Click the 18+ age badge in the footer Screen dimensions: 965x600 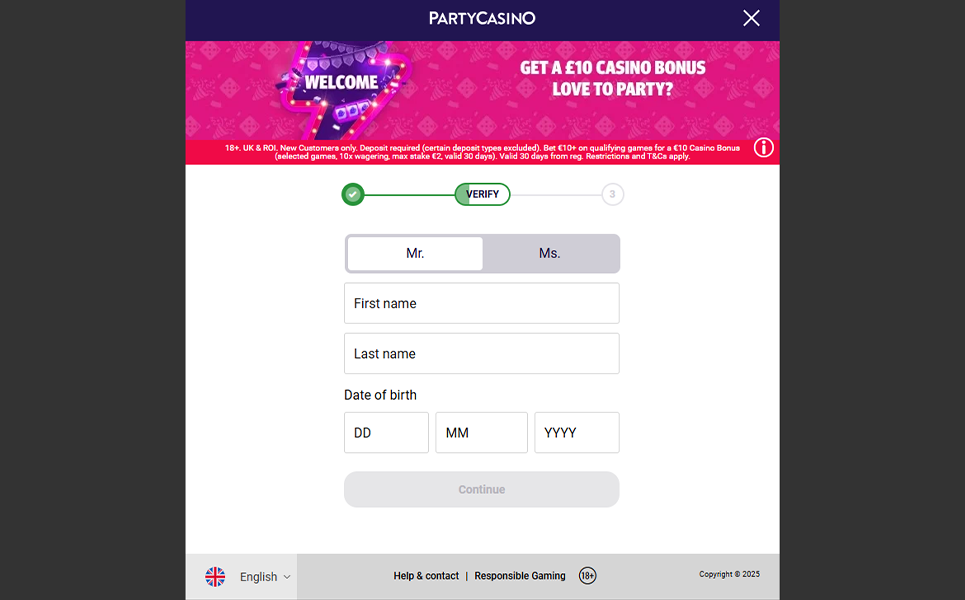pyautogui.click(x=588, y=576)
